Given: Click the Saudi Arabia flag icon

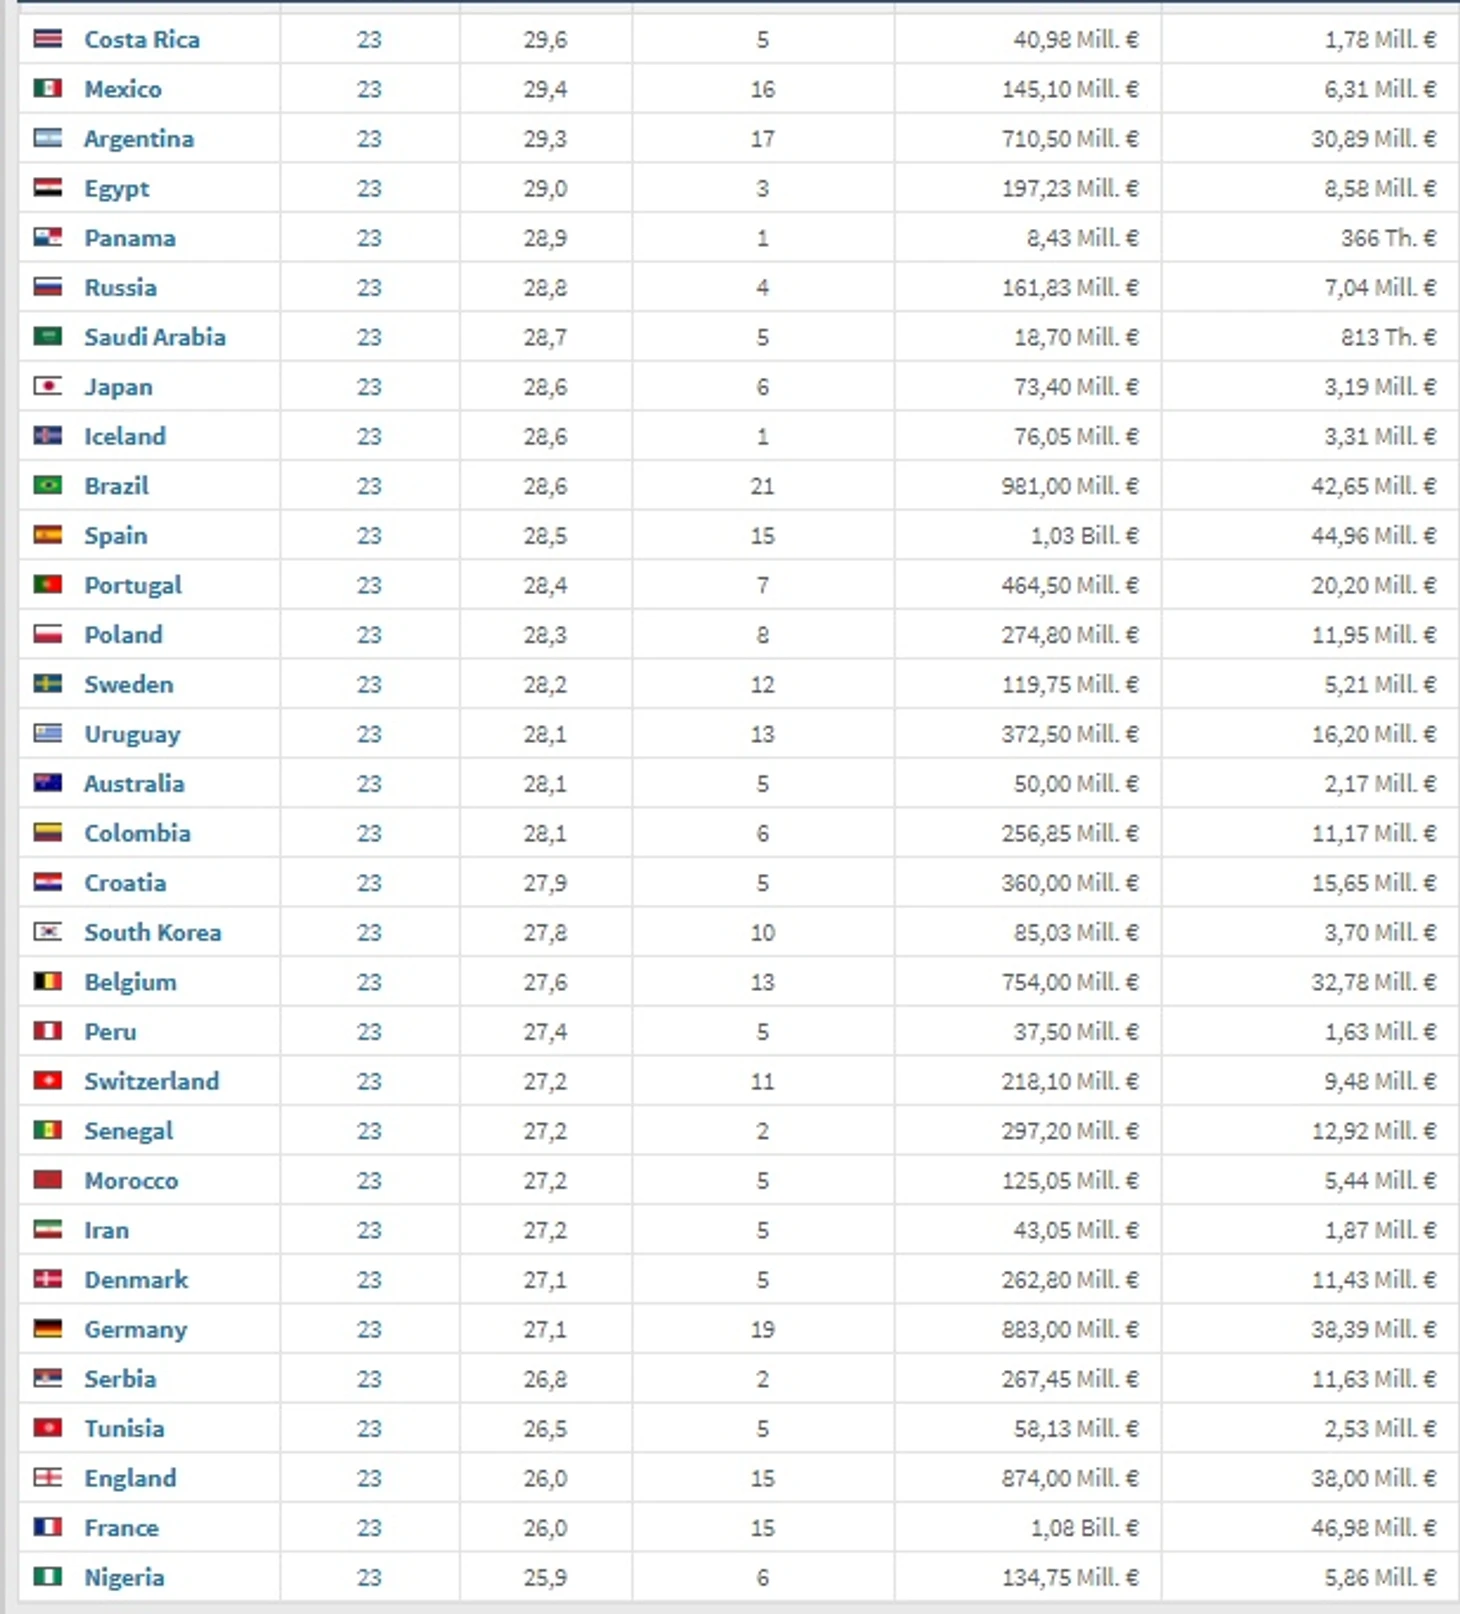Looking at the screenshot, I should [x=47, y=336].
